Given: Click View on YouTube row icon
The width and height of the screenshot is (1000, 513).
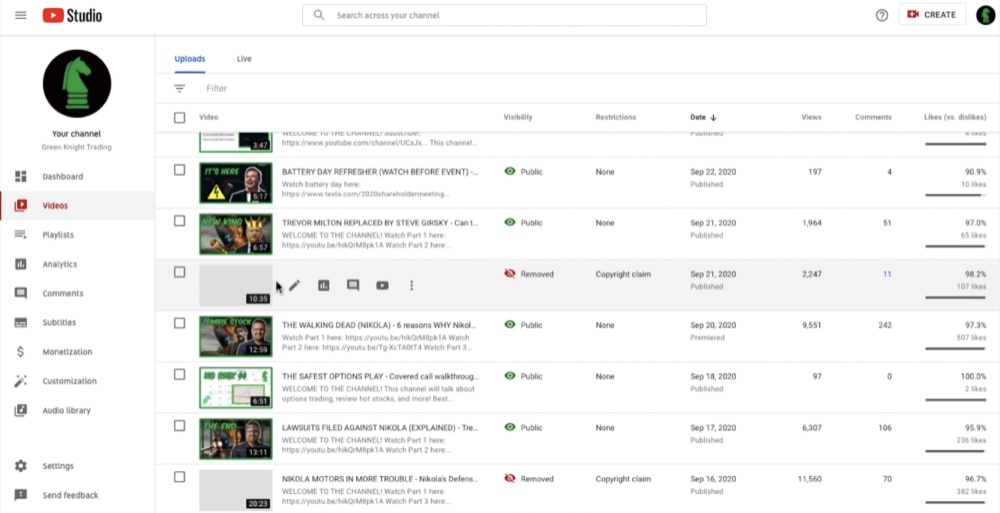Looking at the screenshot, I should click(x=383, y=286).
